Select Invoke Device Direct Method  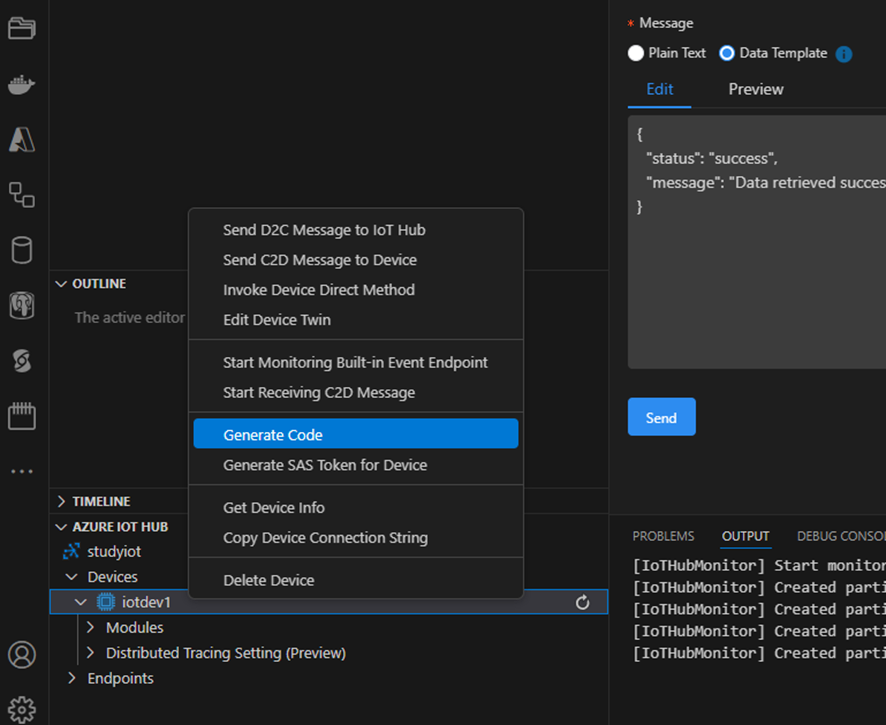pyautogui.click(x=355, y=290)
